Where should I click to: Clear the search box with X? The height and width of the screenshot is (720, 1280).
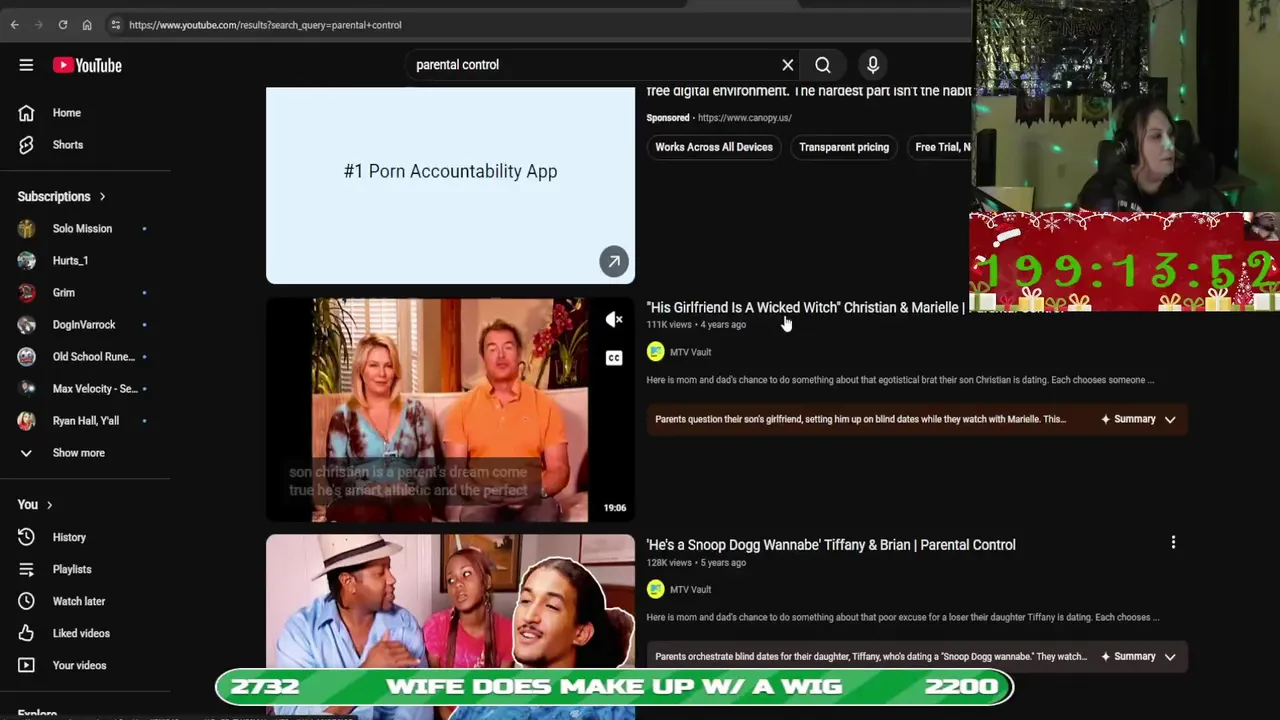tap(788, 65)
